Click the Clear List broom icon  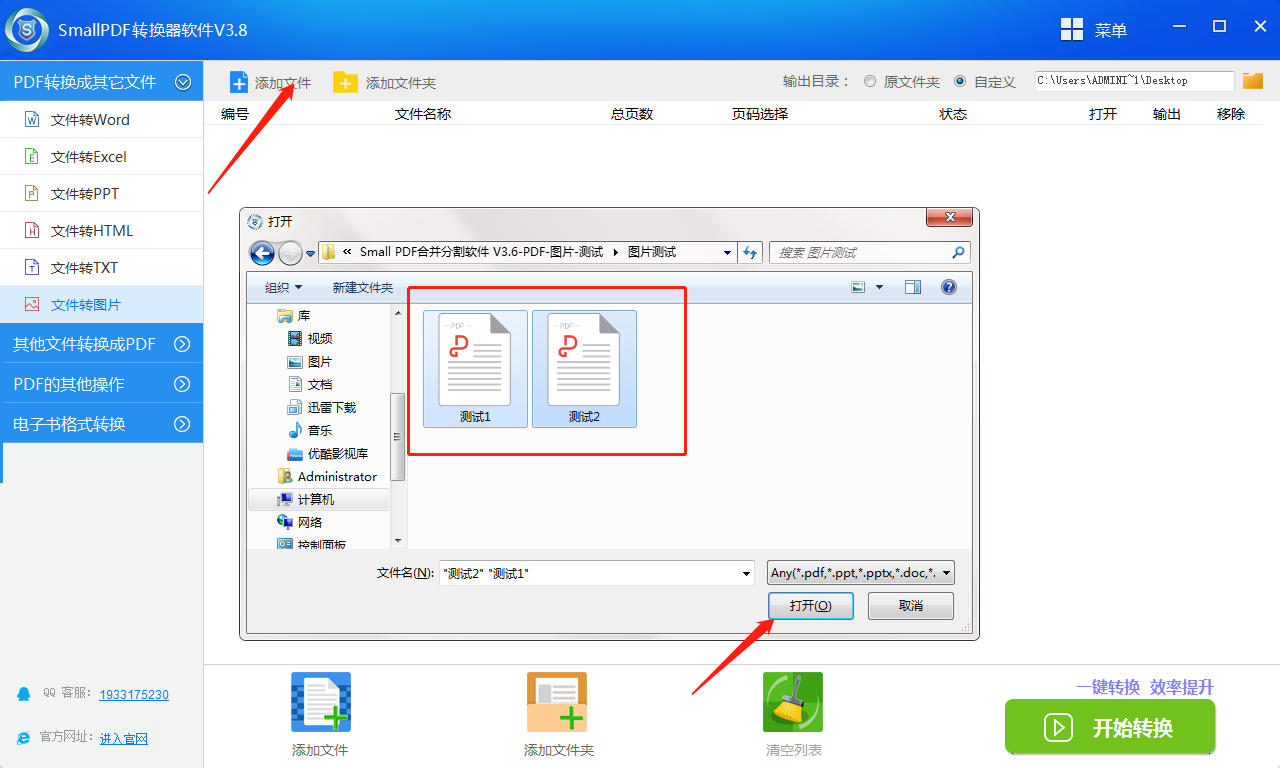point(793,702)
